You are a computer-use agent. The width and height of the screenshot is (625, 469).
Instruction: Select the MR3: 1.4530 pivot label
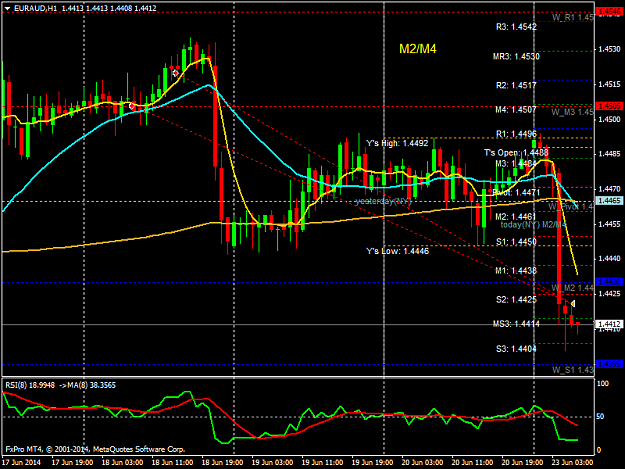[x=516, y=57]
